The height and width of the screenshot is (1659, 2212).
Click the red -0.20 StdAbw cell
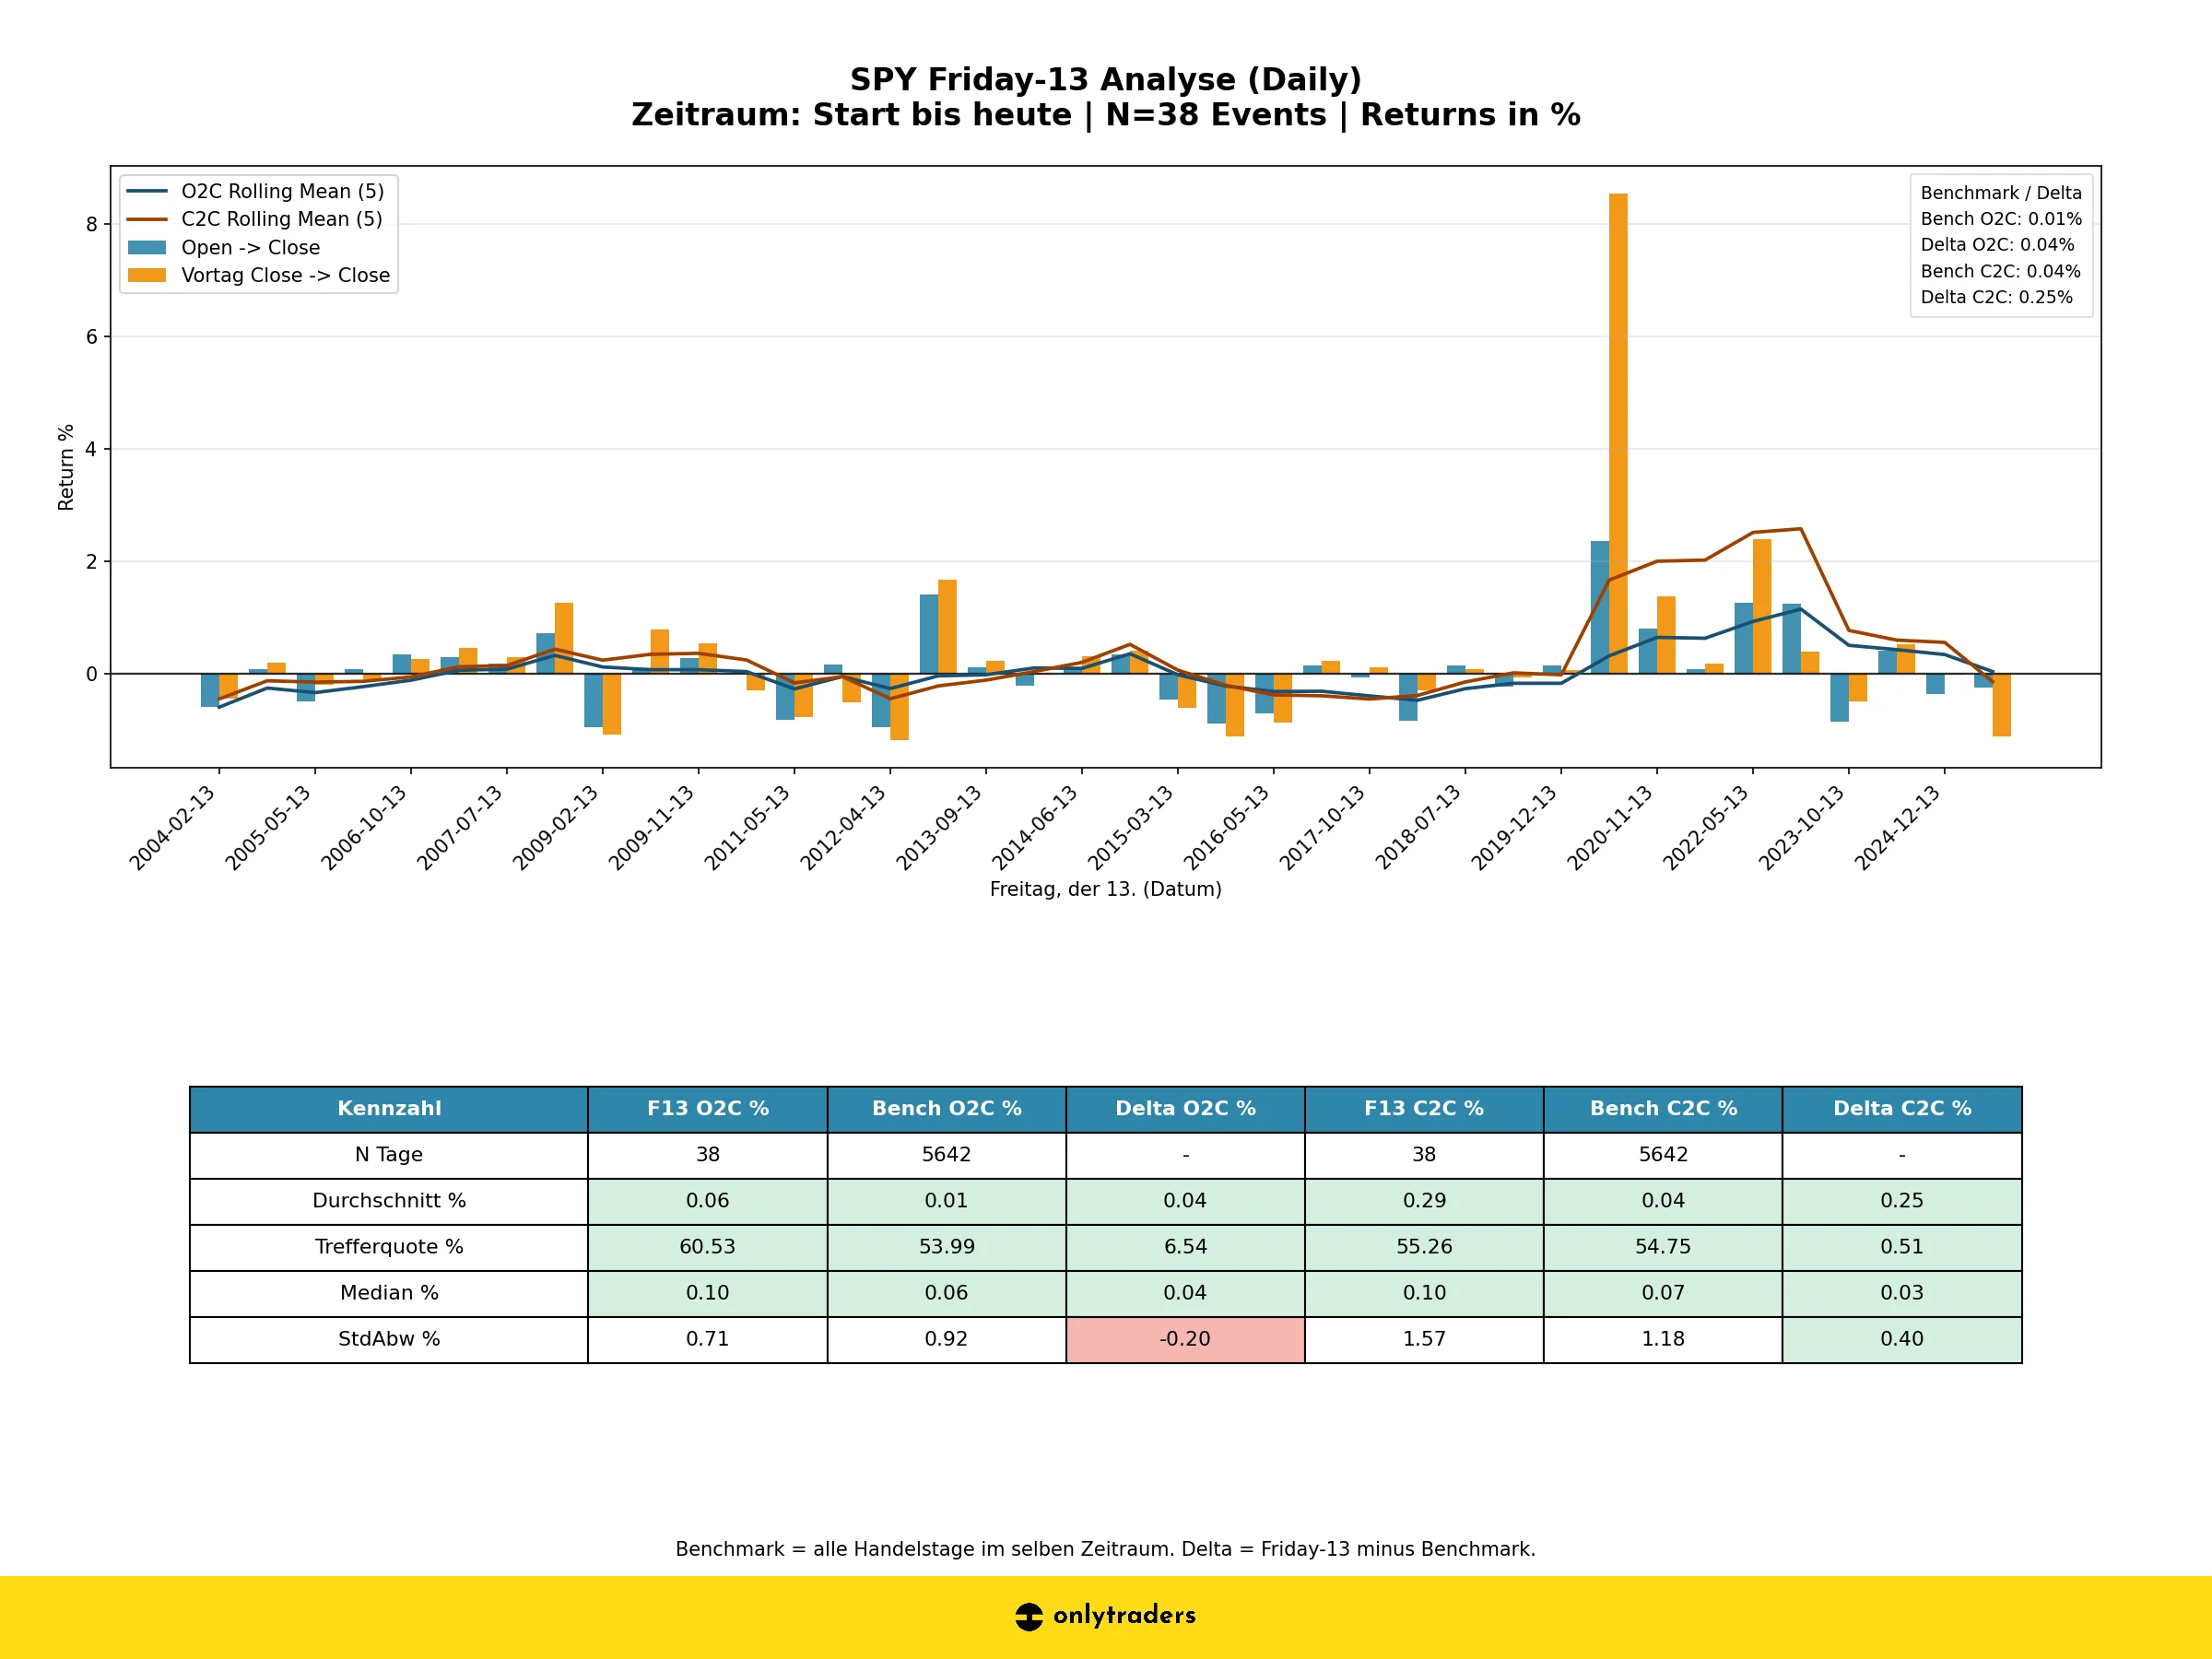coord(1185,1339)
